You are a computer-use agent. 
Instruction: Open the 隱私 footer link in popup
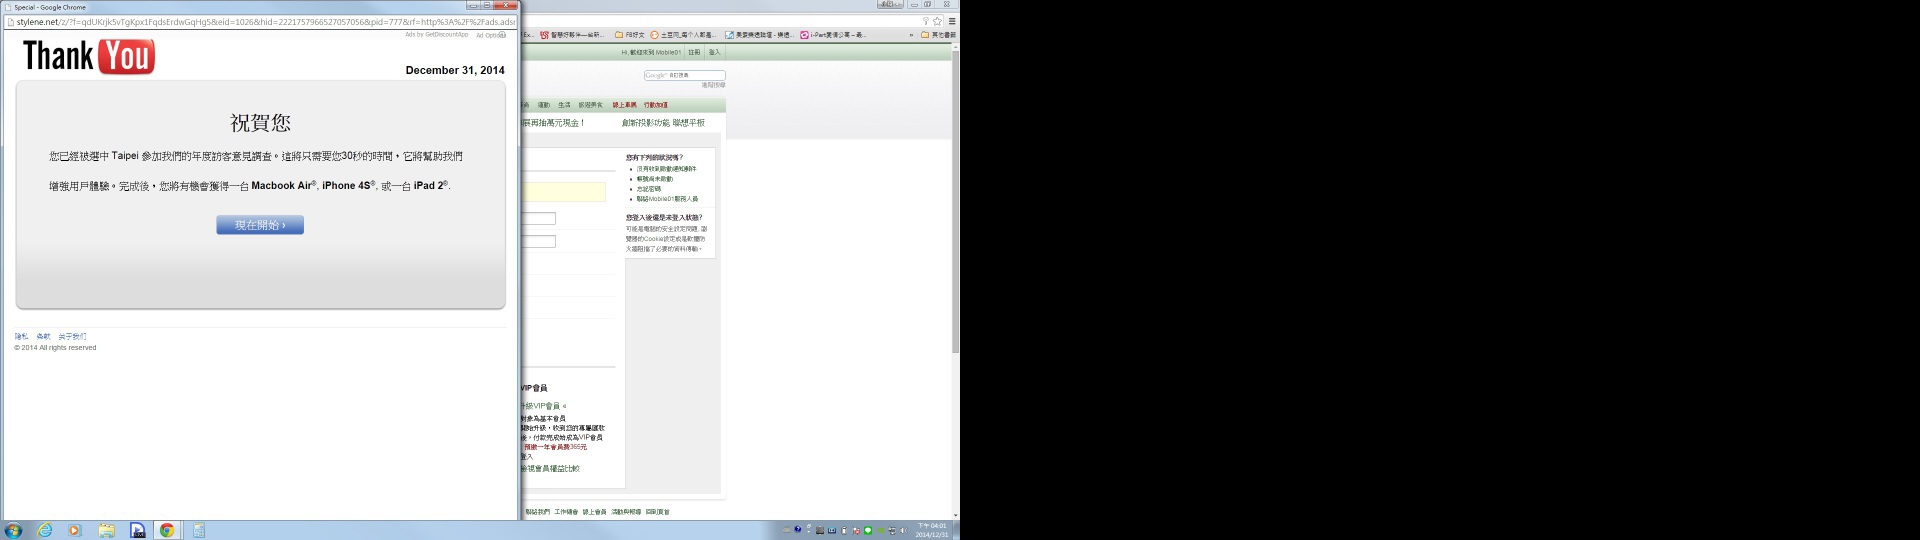pyautogui.click(x=21, y=336)
